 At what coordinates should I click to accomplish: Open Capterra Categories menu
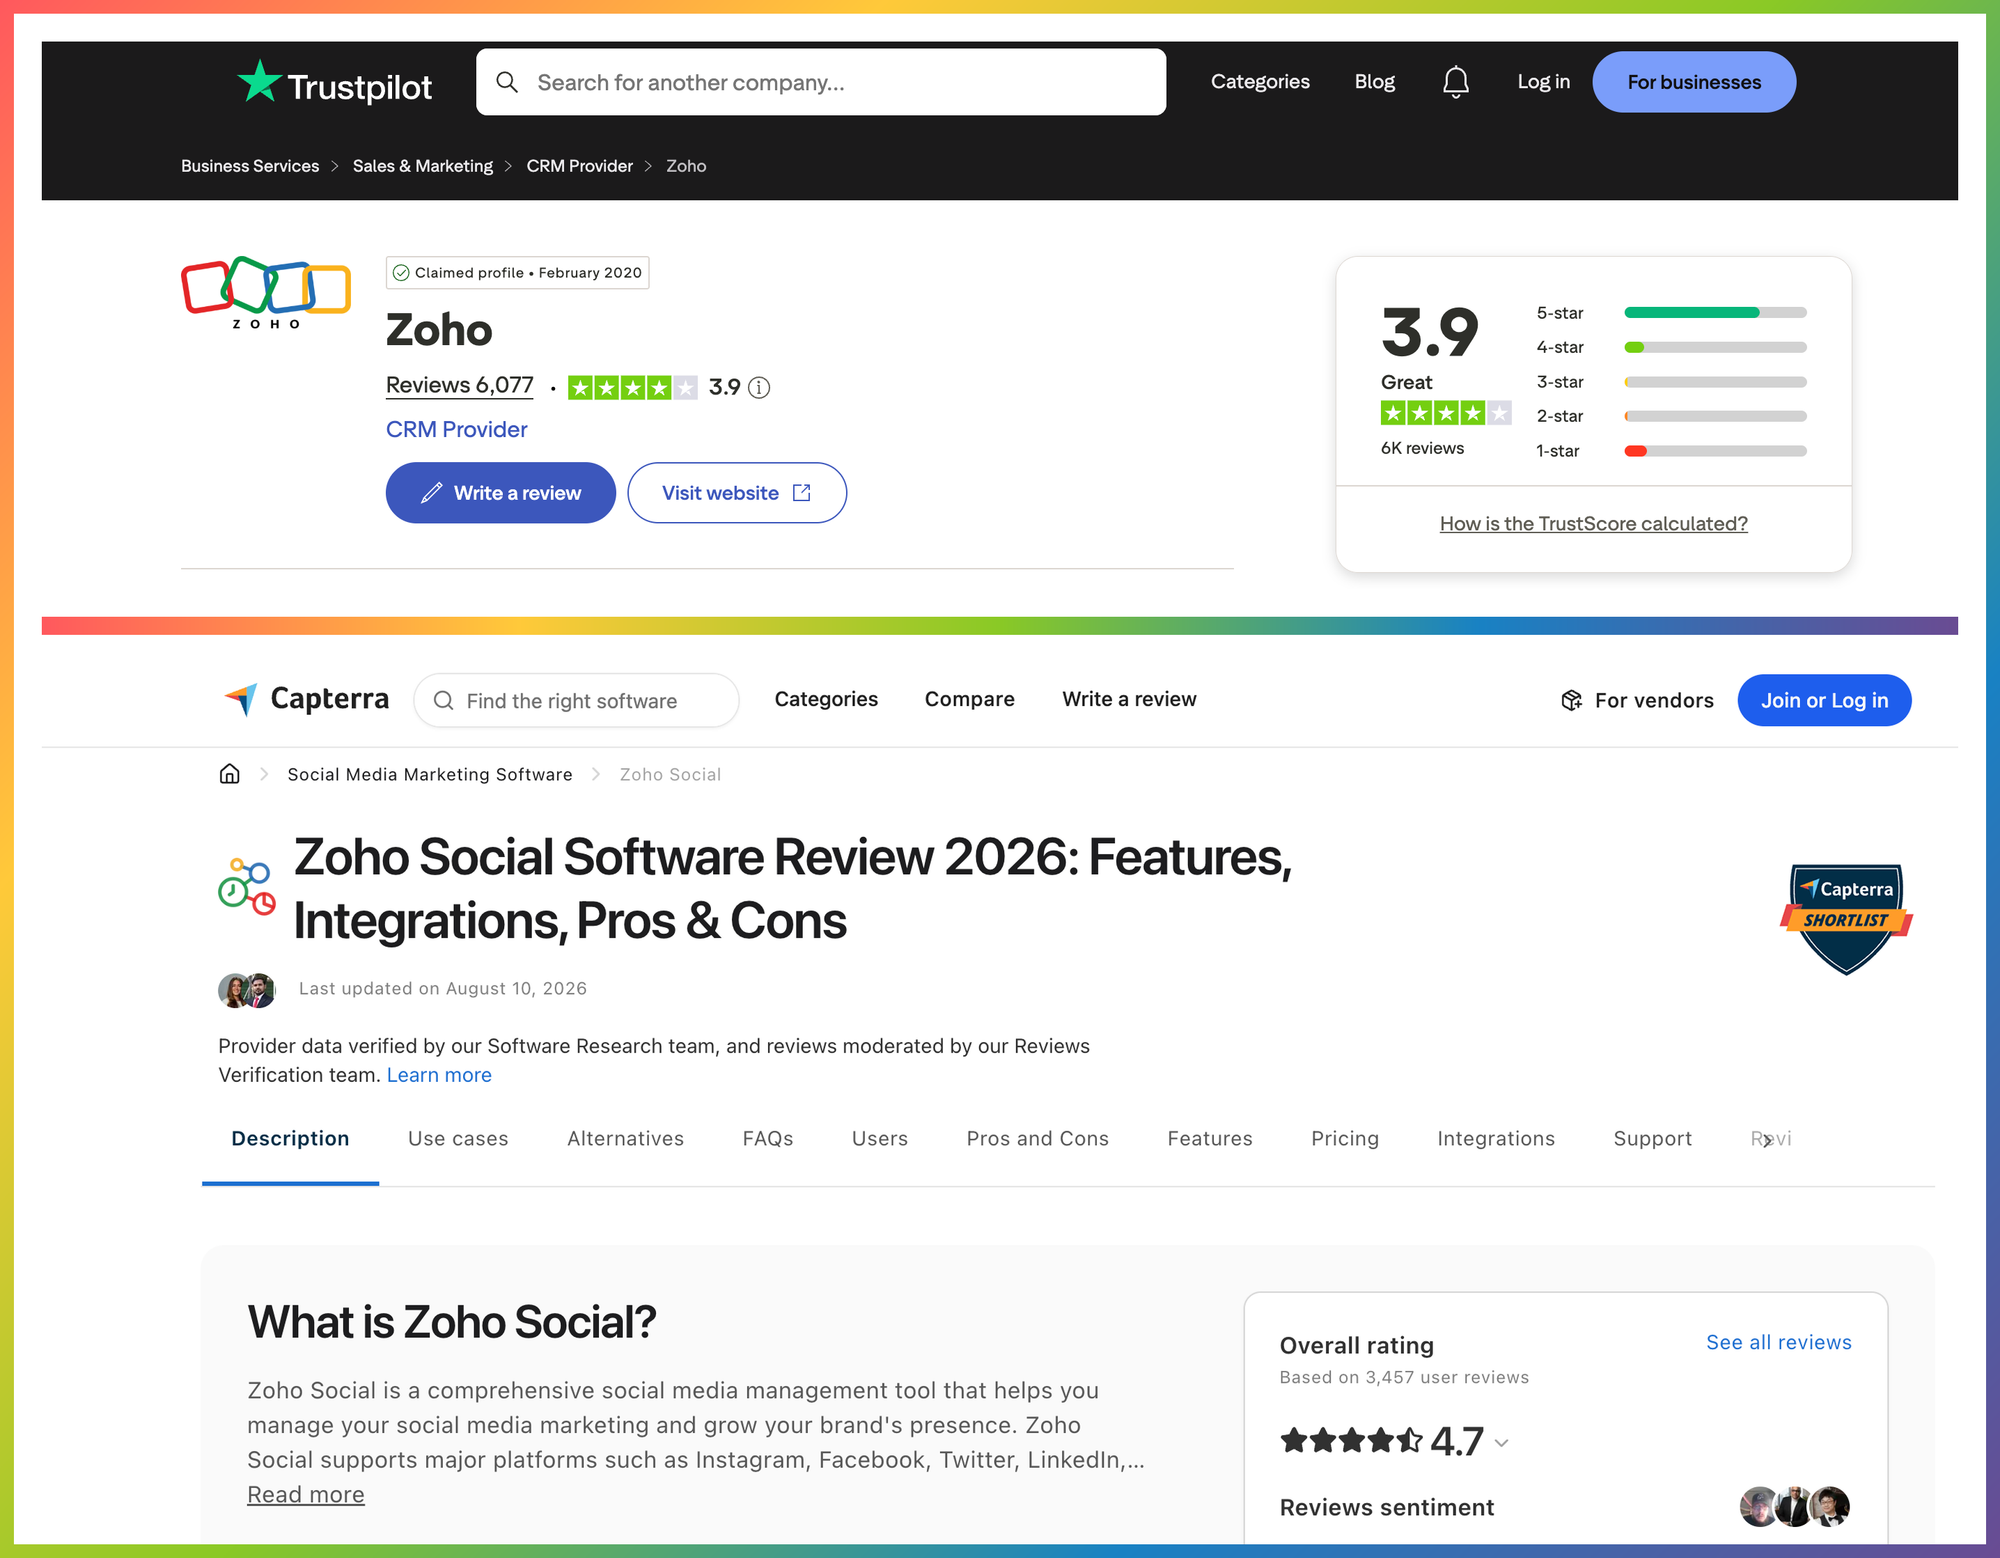point(826,700)
